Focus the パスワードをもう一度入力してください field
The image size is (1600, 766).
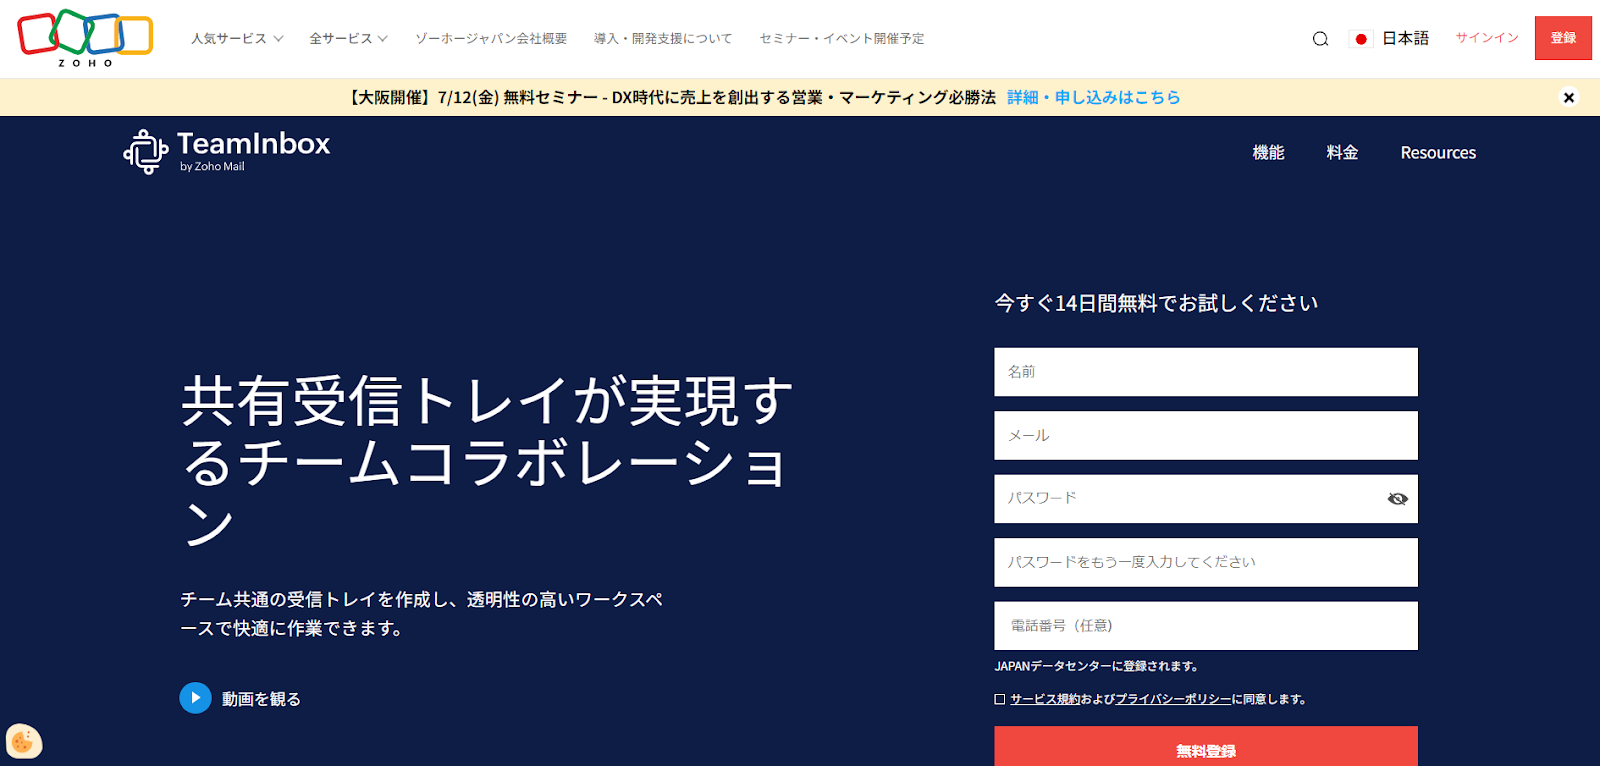pyautogui.click(x=1206, y=563)
